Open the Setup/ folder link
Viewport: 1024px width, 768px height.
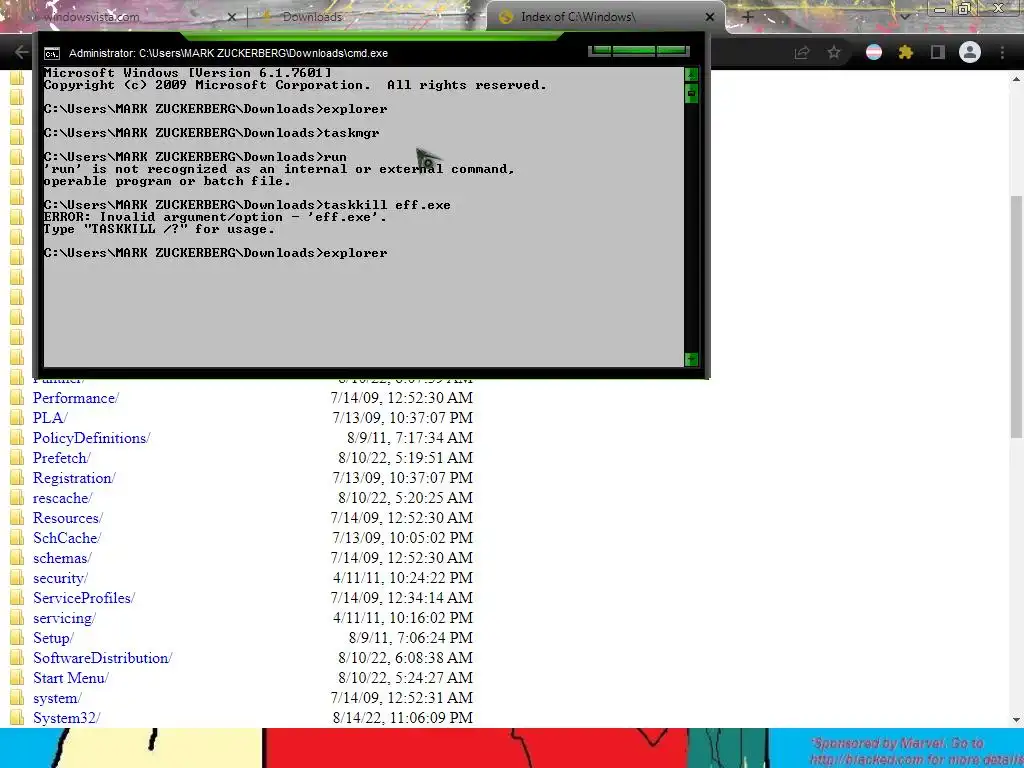tap(53, 638)
